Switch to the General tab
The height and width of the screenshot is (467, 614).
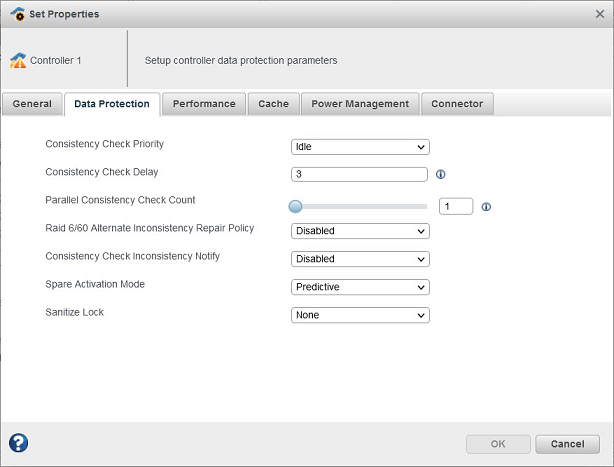[x=32, y=104]
